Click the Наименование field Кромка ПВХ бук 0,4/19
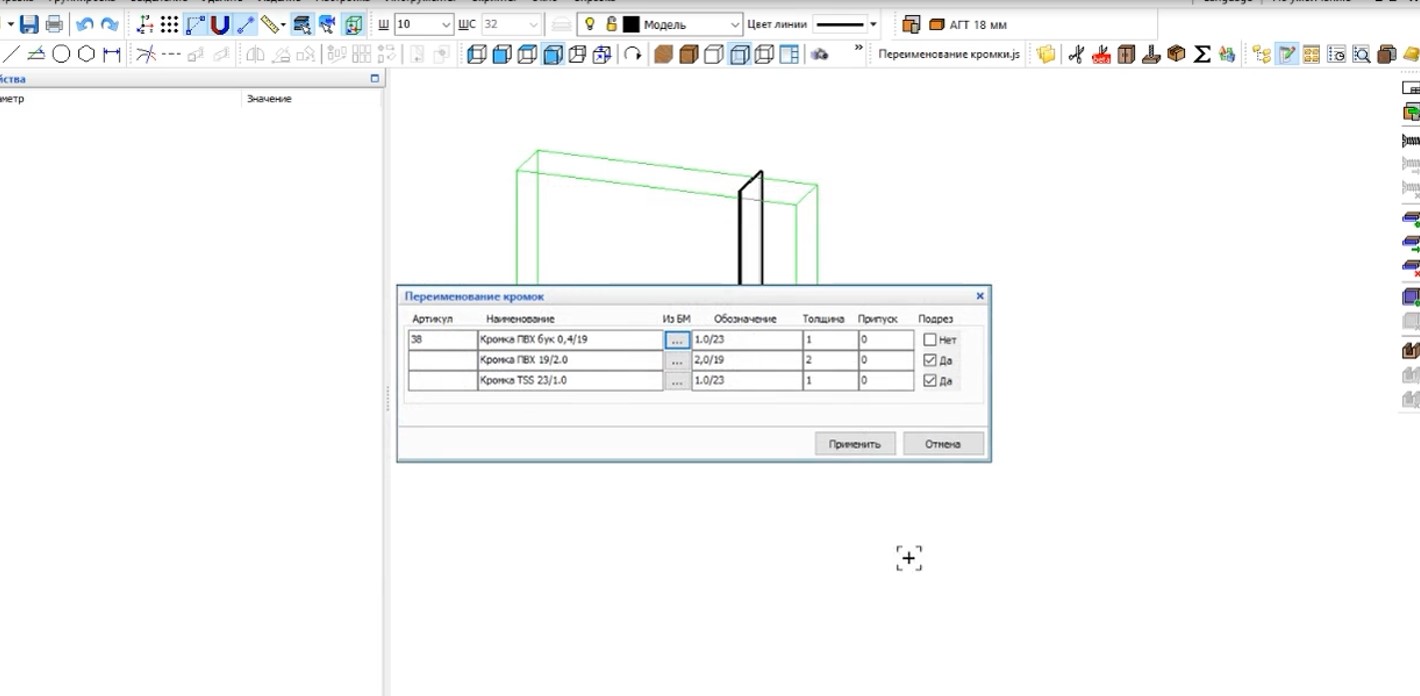 (x=569, y=340)
